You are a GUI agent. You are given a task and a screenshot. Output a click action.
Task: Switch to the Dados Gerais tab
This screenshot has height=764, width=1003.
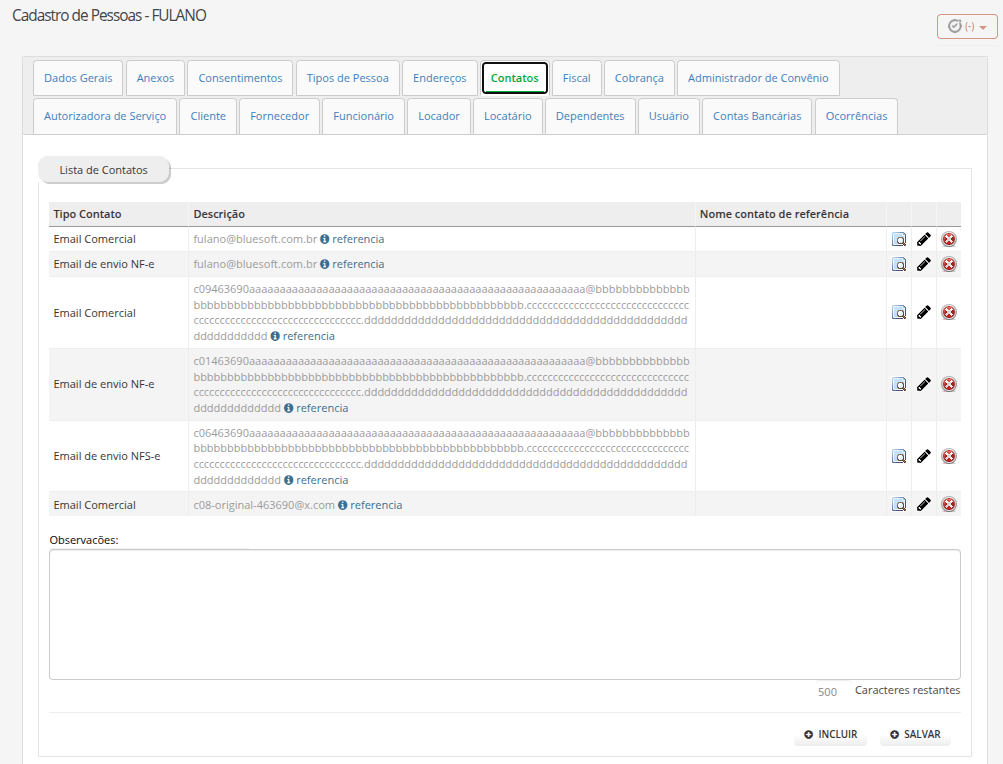(x=78, y=78)
